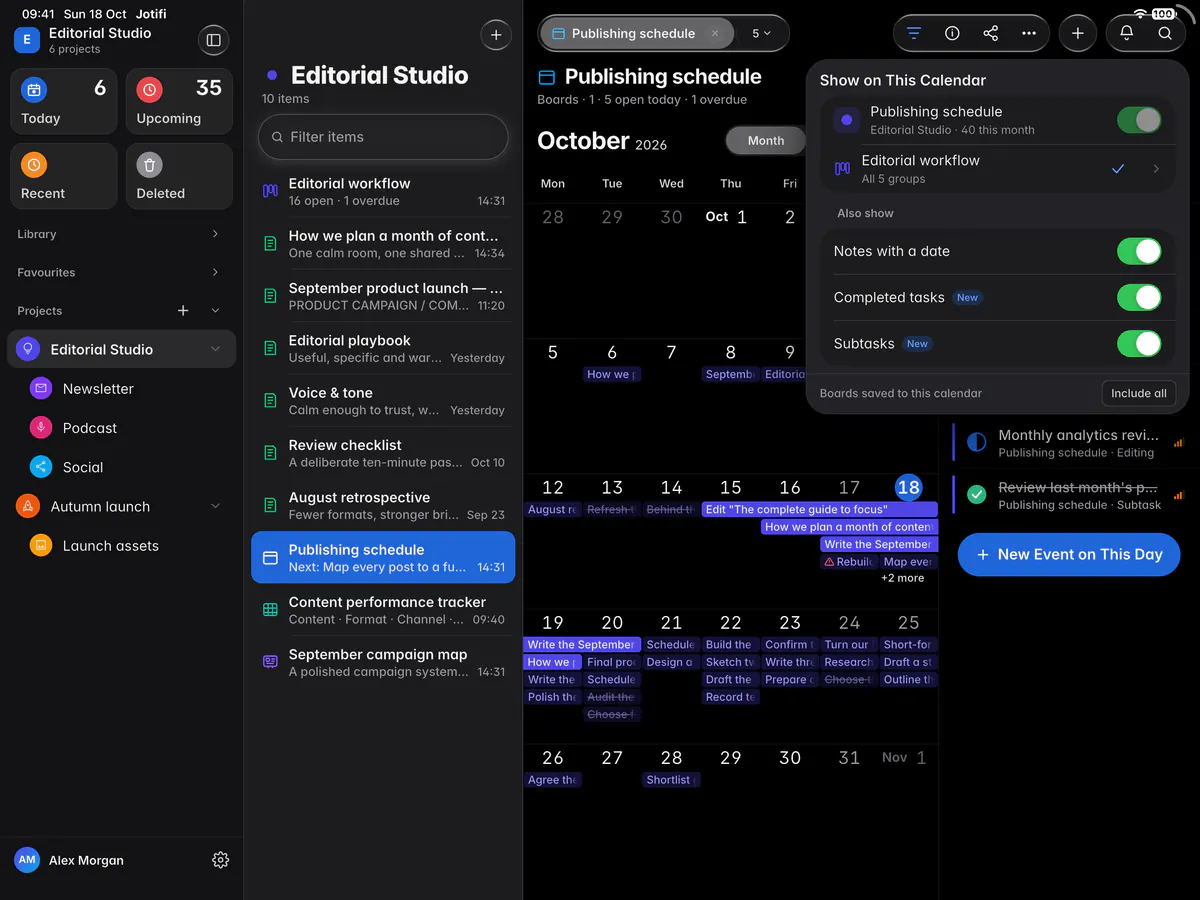Open the Agree event on 26th
This screenshot has width=1200, height=900.
552,780
